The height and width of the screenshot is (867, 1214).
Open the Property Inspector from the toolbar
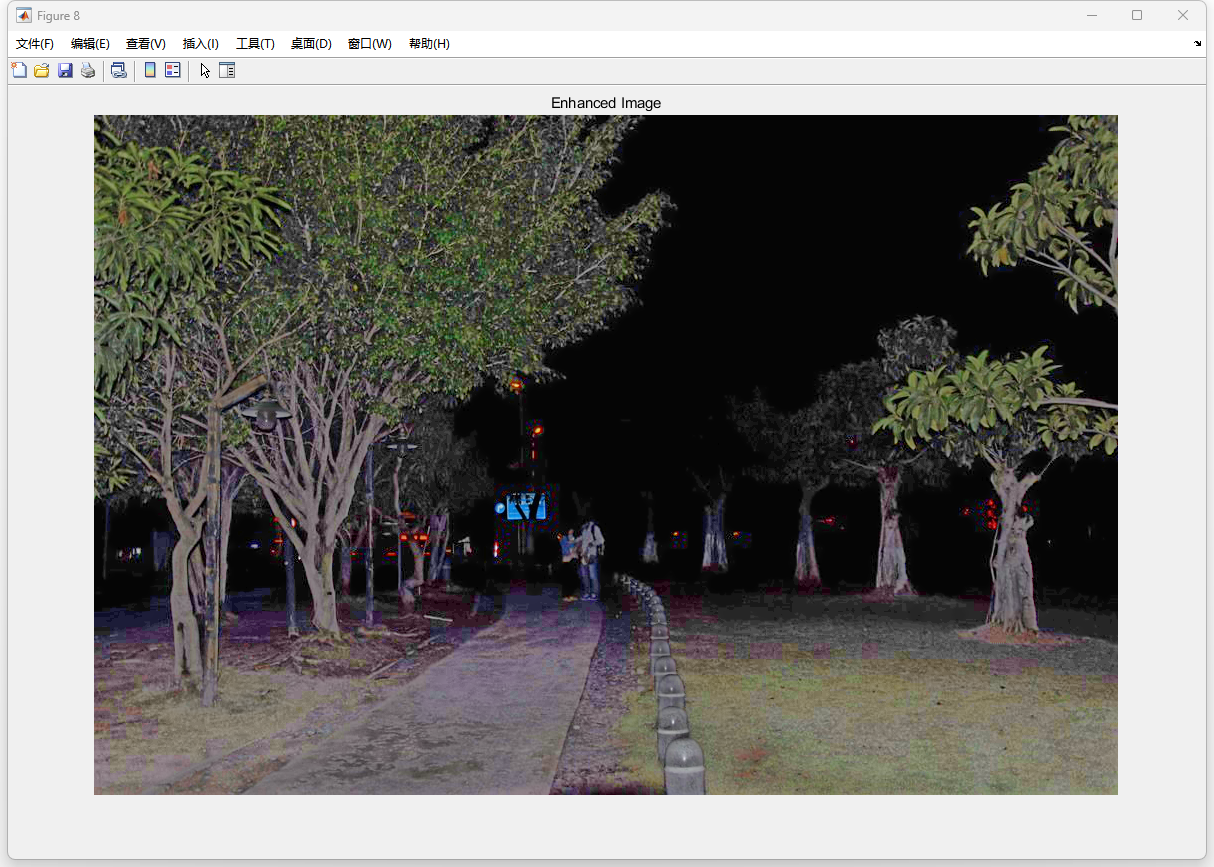227,70
